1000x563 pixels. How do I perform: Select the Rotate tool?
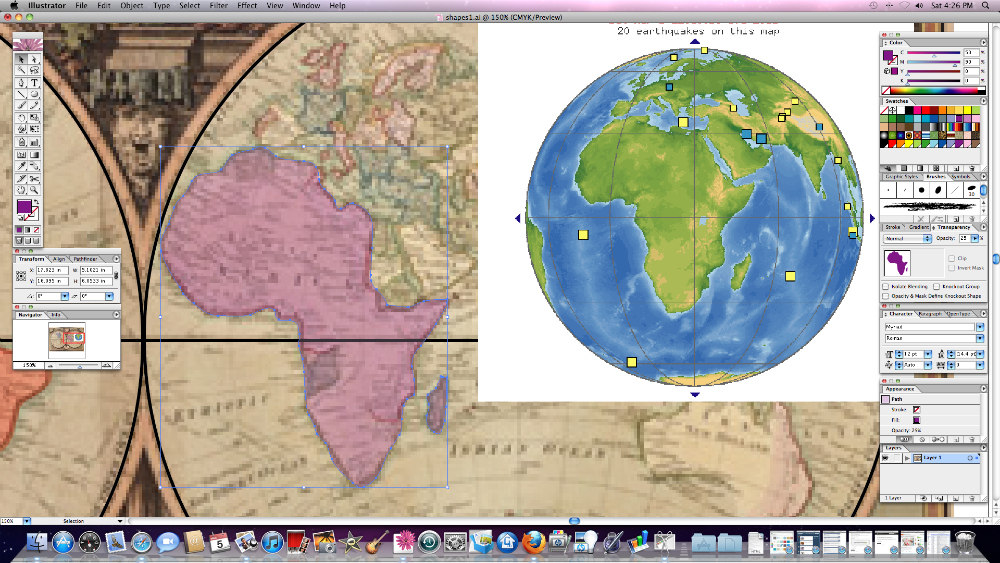[x=21, y=118]
